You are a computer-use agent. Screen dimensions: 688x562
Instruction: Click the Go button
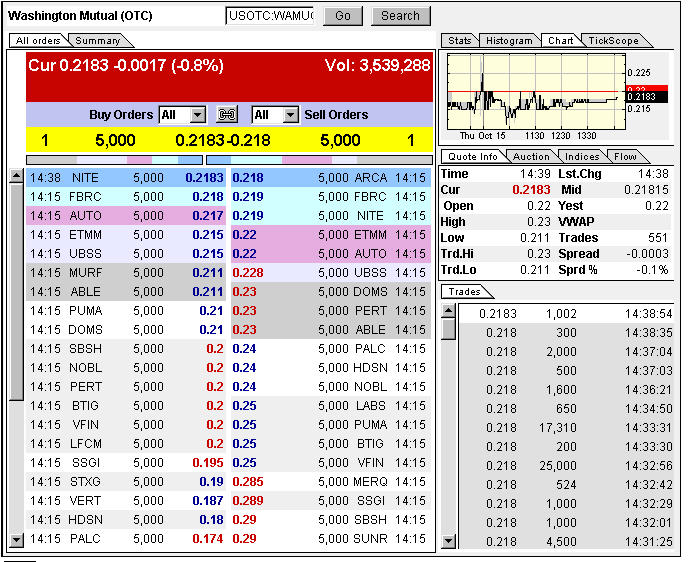[343, 16]
